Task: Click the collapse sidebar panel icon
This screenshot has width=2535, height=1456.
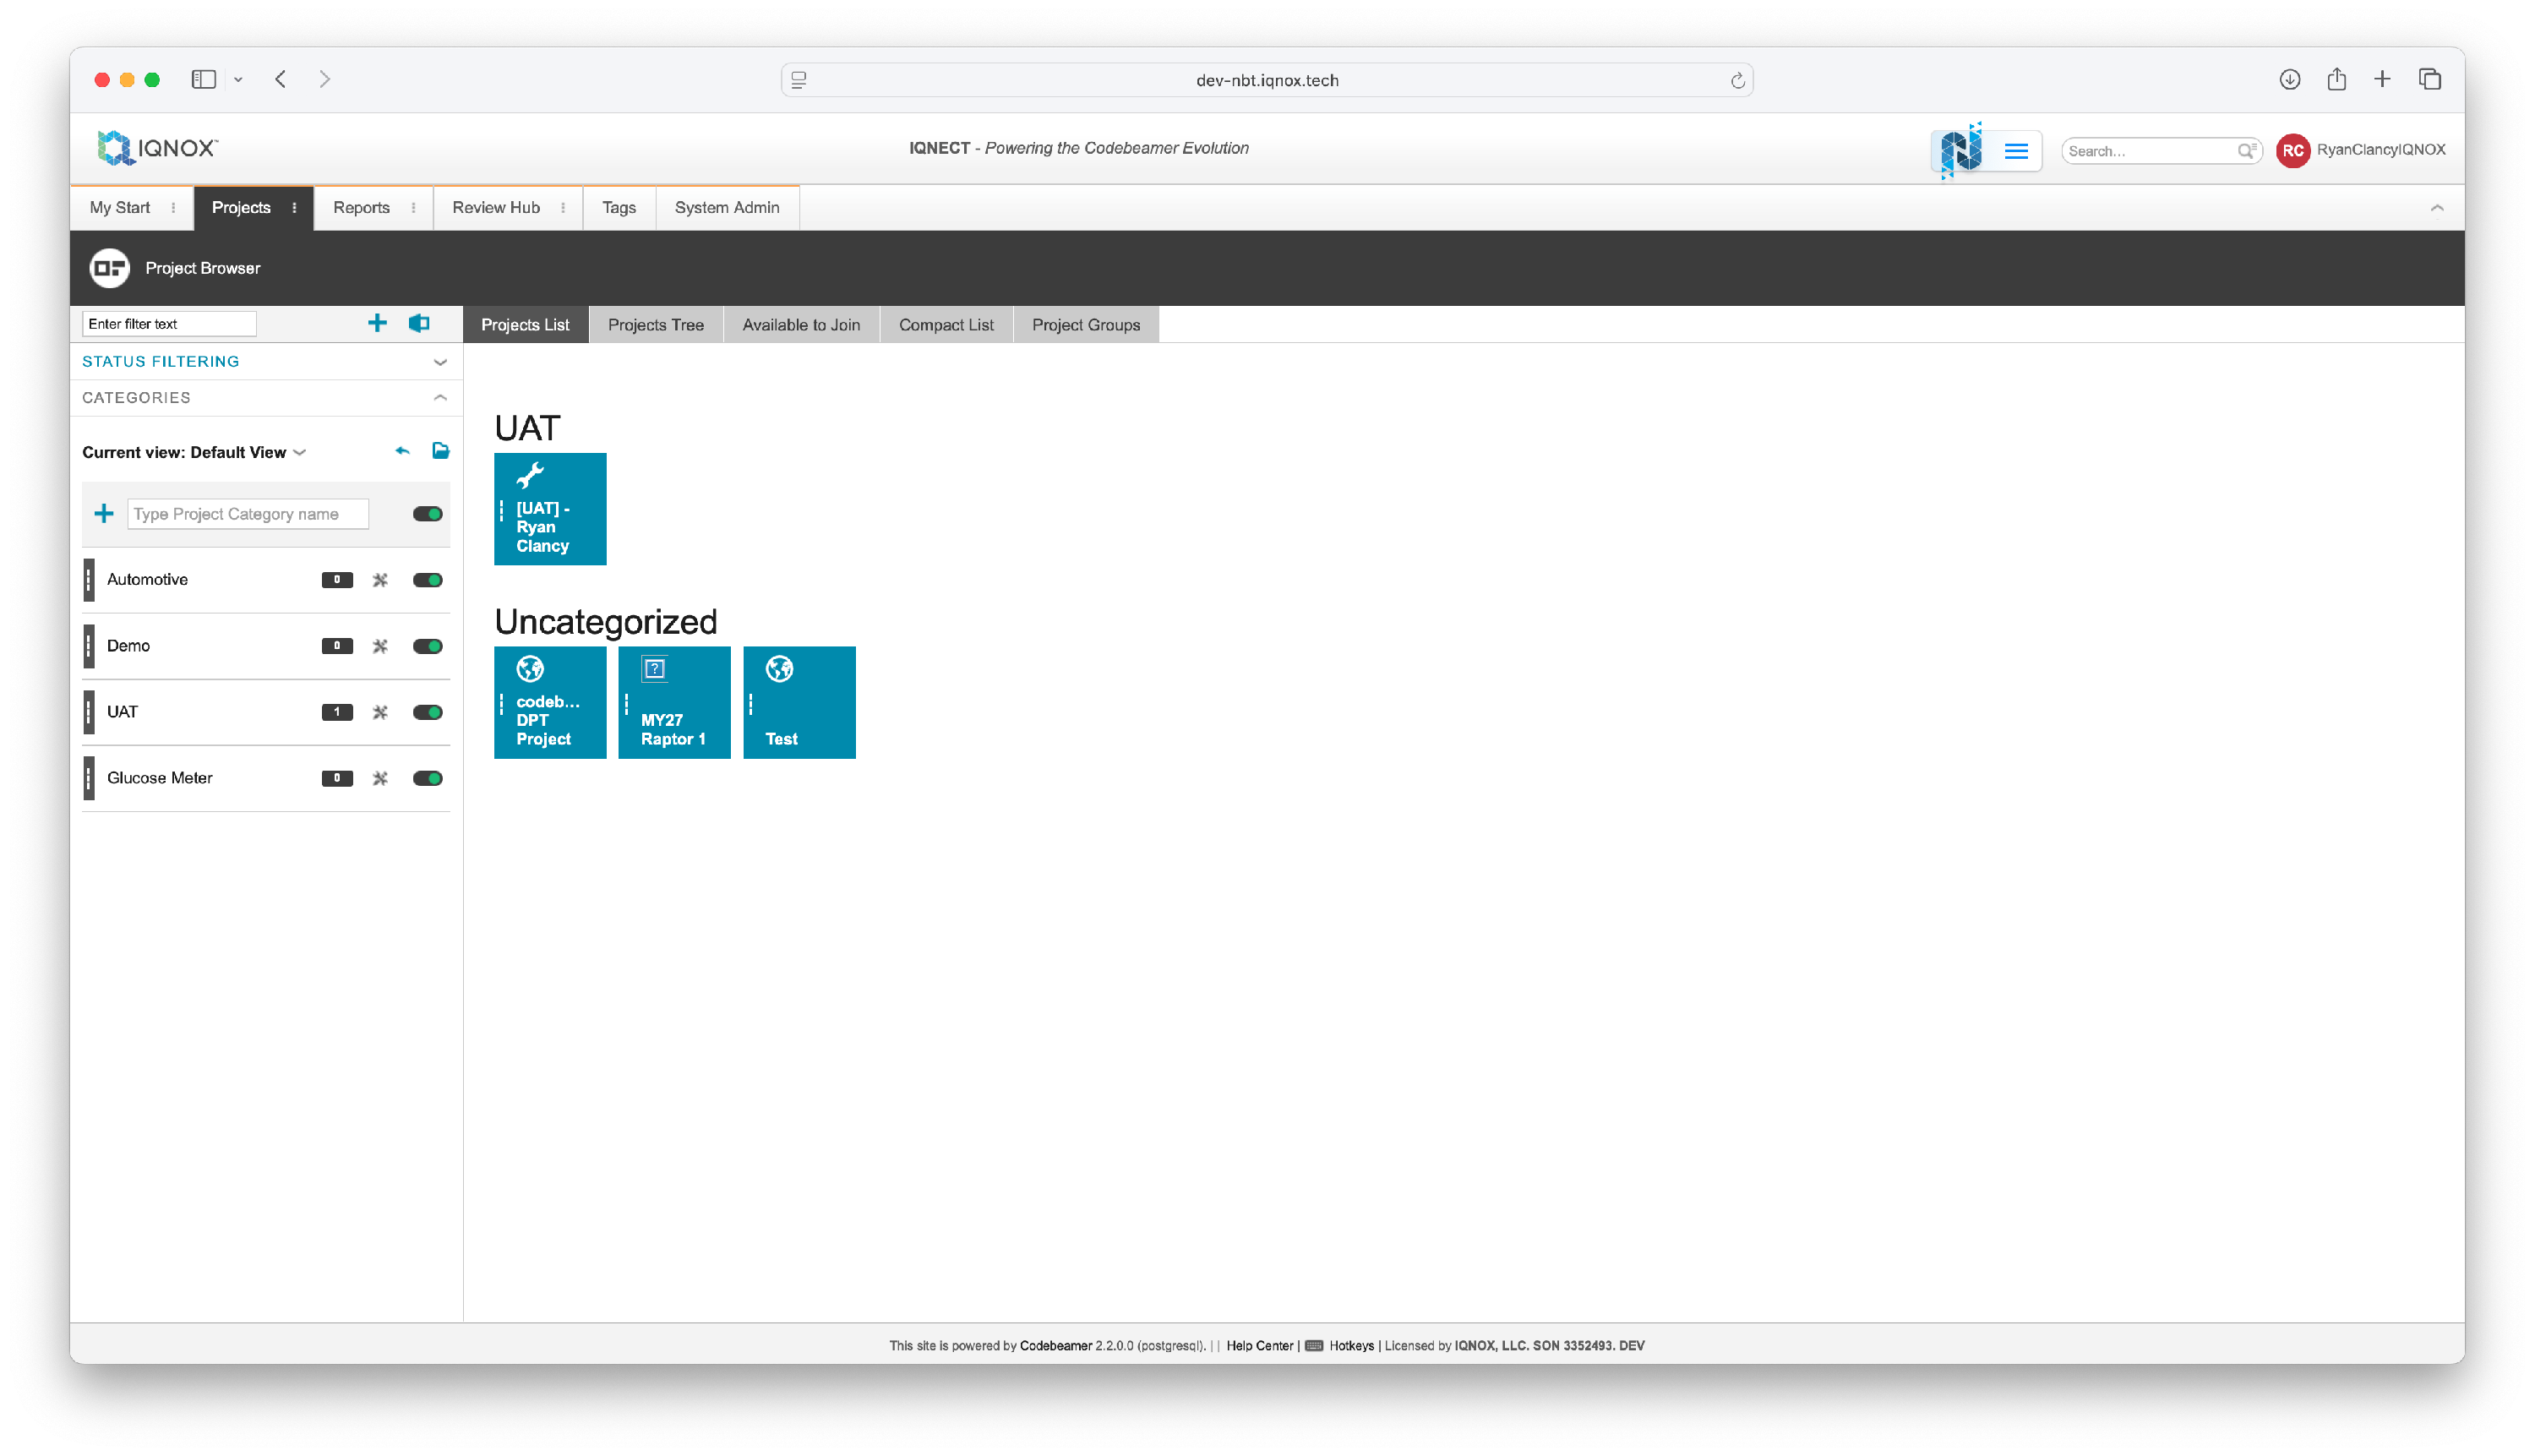Action: coord(419,323)
